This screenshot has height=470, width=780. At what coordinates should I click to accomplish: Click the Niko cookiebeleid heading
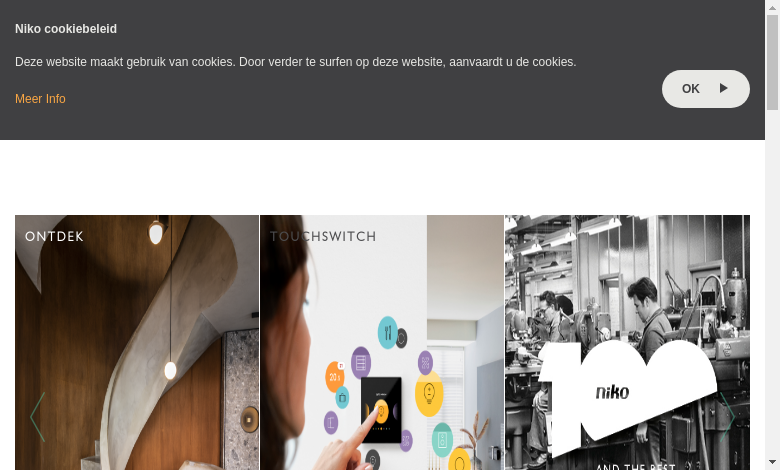(66, 29)
